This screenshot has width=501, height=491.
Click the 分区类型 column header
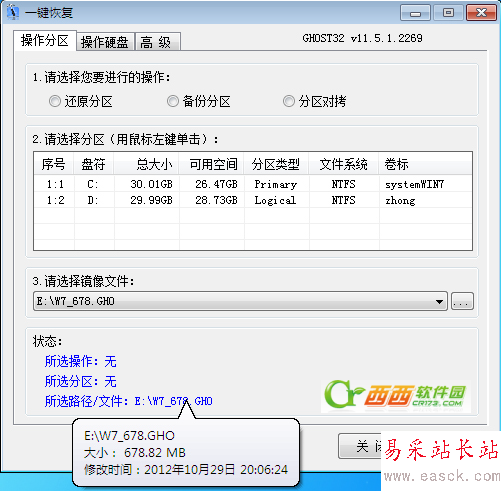(276, 164)
